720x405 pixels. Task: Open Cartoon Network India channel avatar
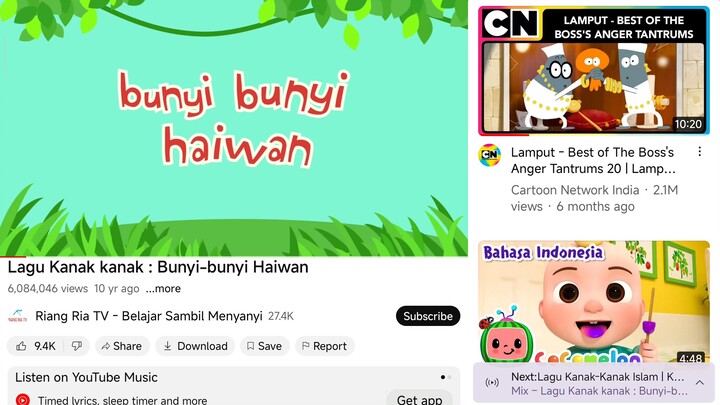(489, 155)
